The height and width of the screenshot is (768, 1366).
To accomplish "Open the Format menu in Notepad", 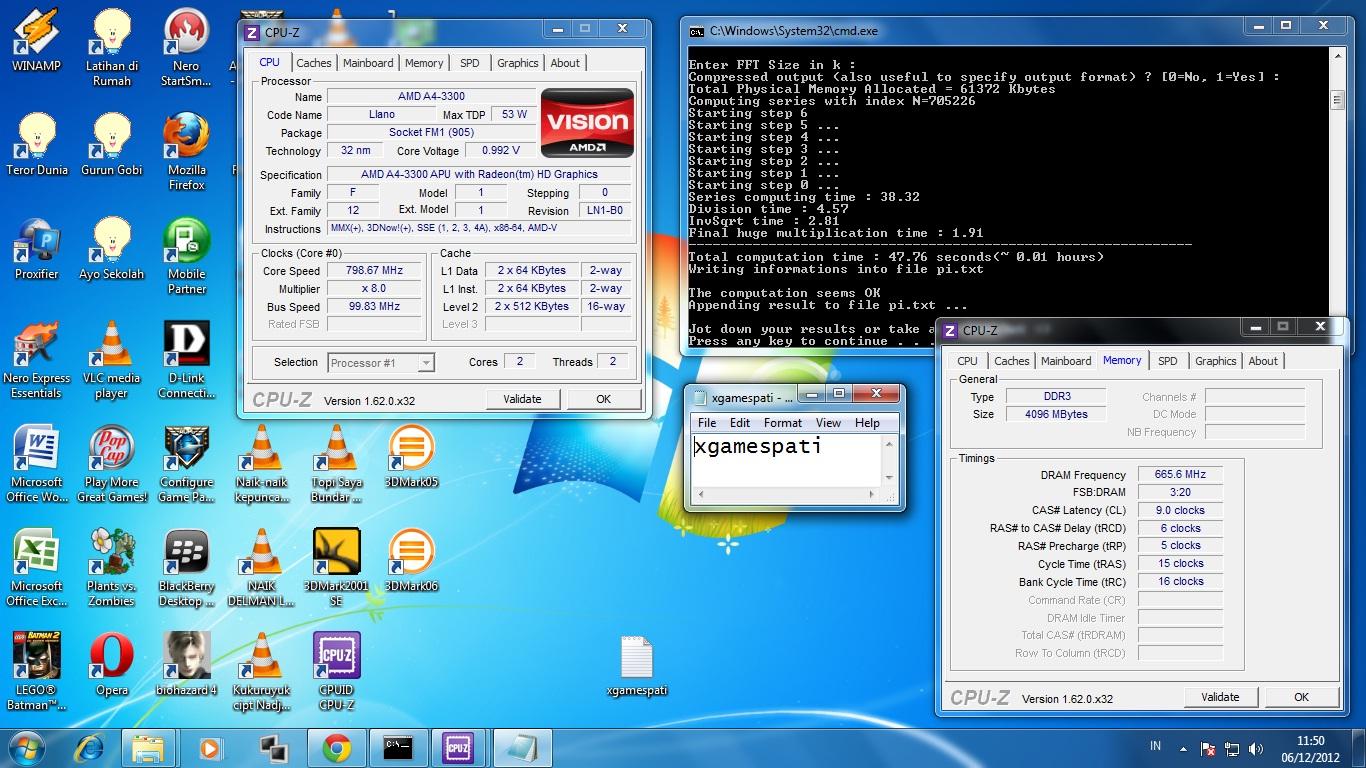I will pyautogui.click(x=783, y=423).
